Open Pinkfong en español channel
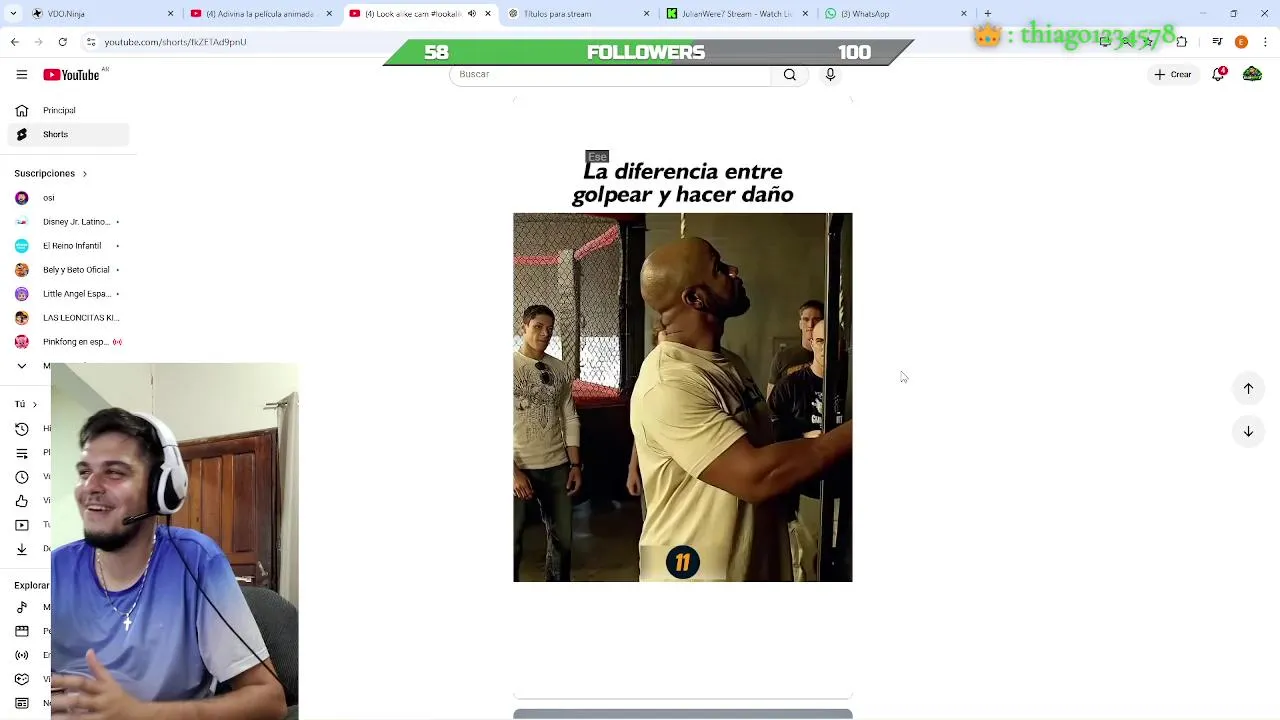This screenshot has height=720, width=1280. [68, 342]
